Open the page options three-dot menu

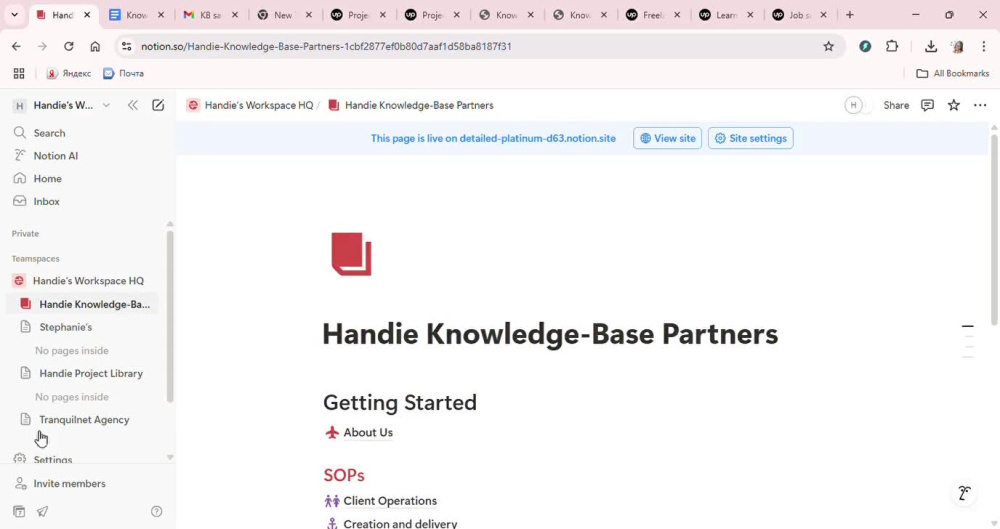pyautogui.click(x=980, y=105)
